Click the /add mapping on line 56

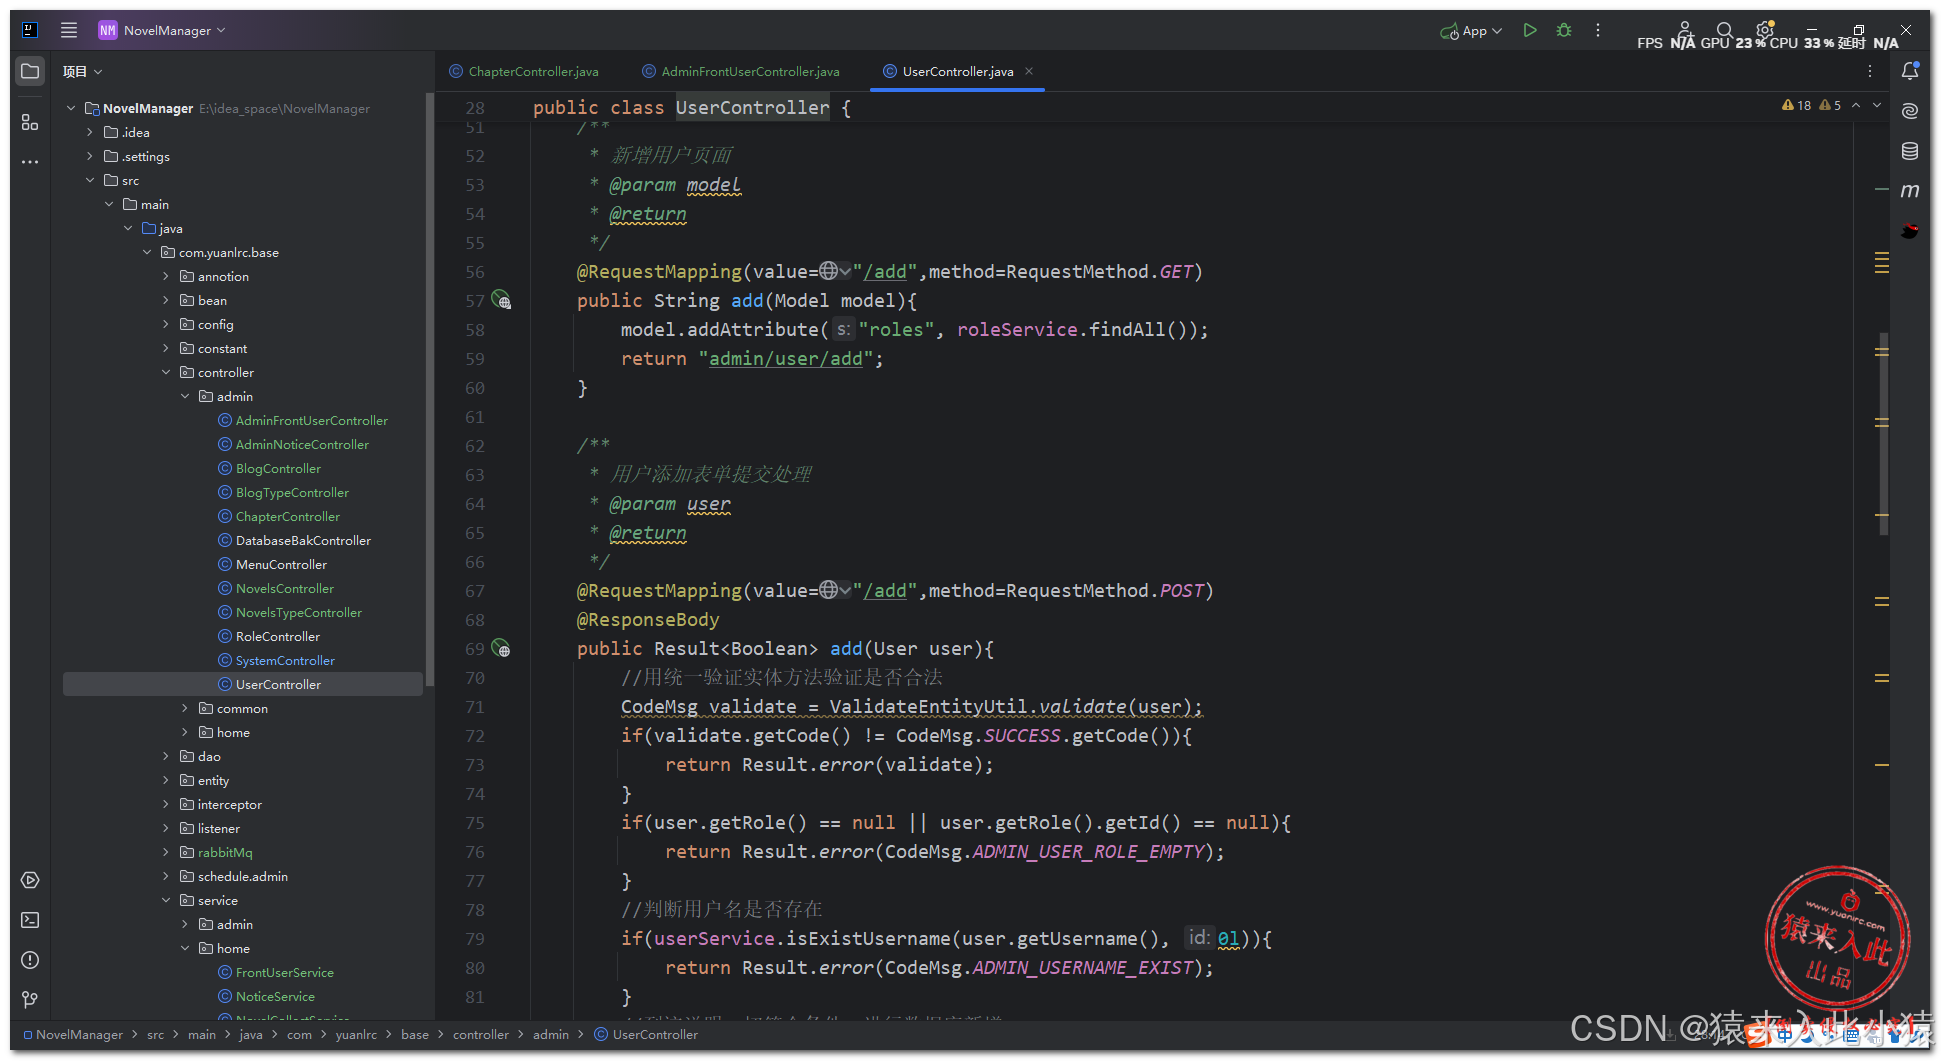point(885,271)
